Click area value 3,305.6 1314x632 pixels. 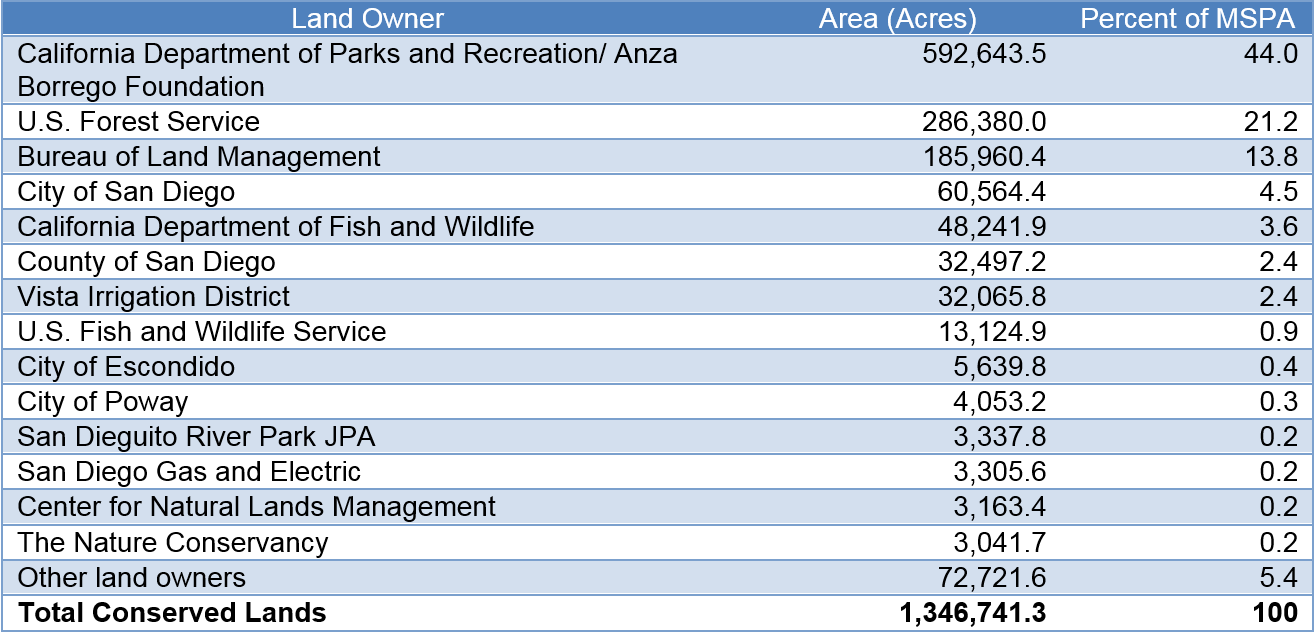pyautogui.click(x=1000, y=472)
